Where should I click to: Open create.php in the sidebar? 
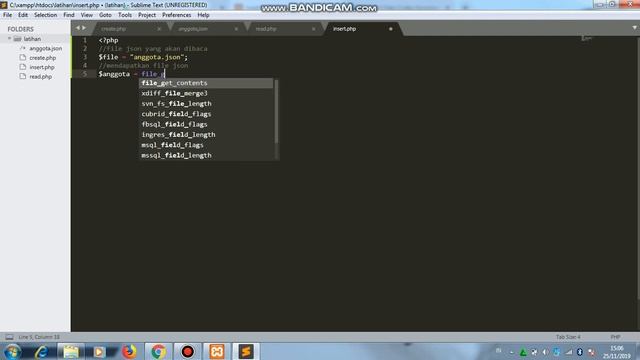click(x=42, y=58)
